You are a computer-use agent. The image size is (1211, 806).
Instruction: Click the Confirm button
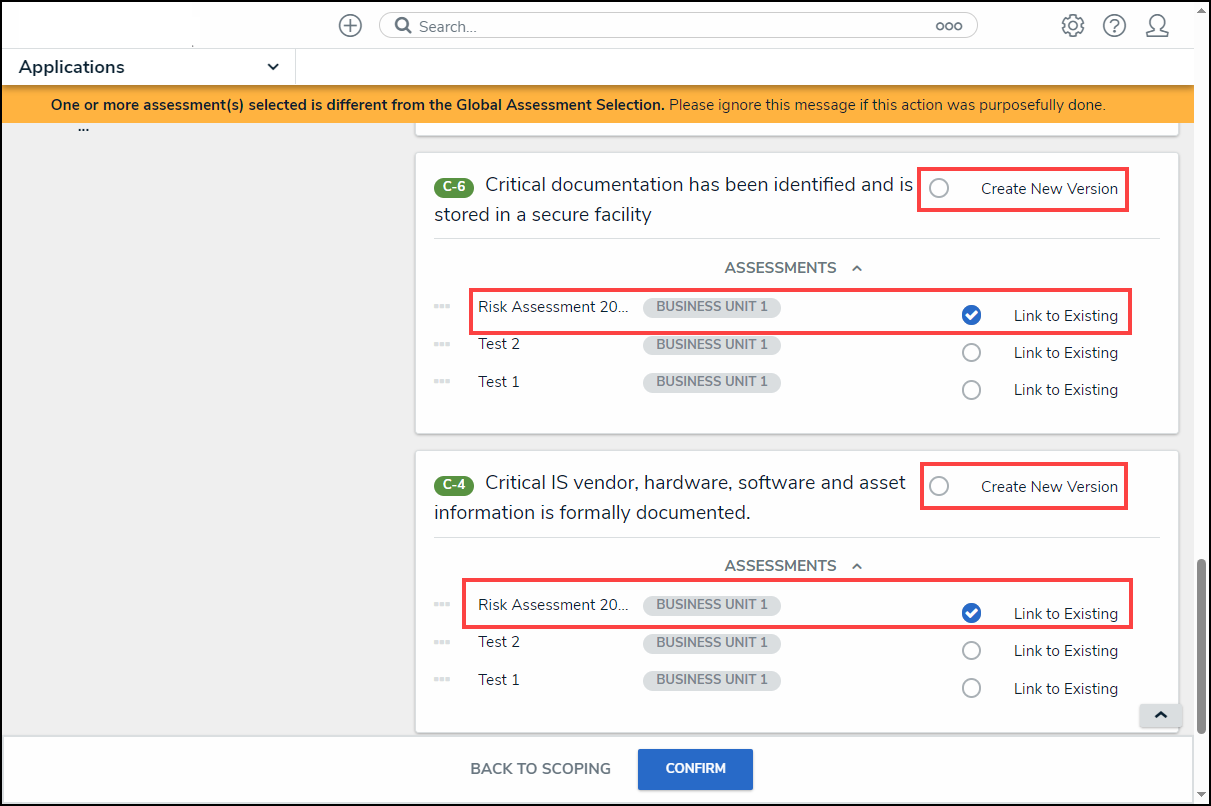point(695,769)
